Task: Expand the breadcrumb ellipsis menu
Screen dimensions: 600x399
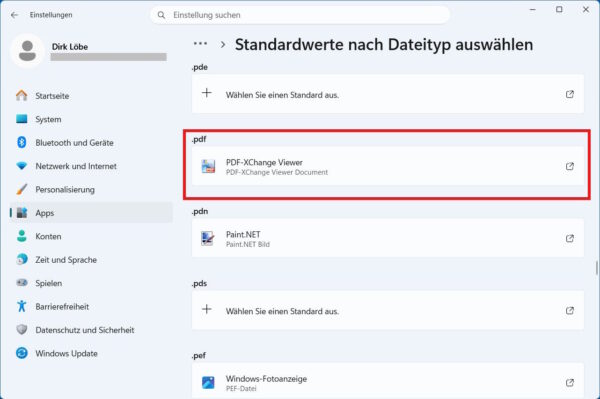Action: [x=200, y=44]
